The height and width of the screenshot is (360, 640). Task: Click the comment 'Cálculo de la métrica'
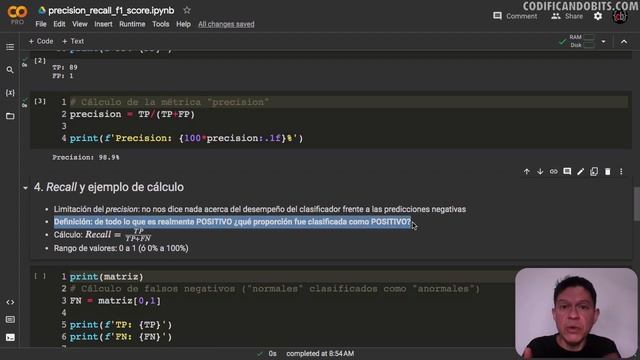pyautogui.click(x=169, y=102)
